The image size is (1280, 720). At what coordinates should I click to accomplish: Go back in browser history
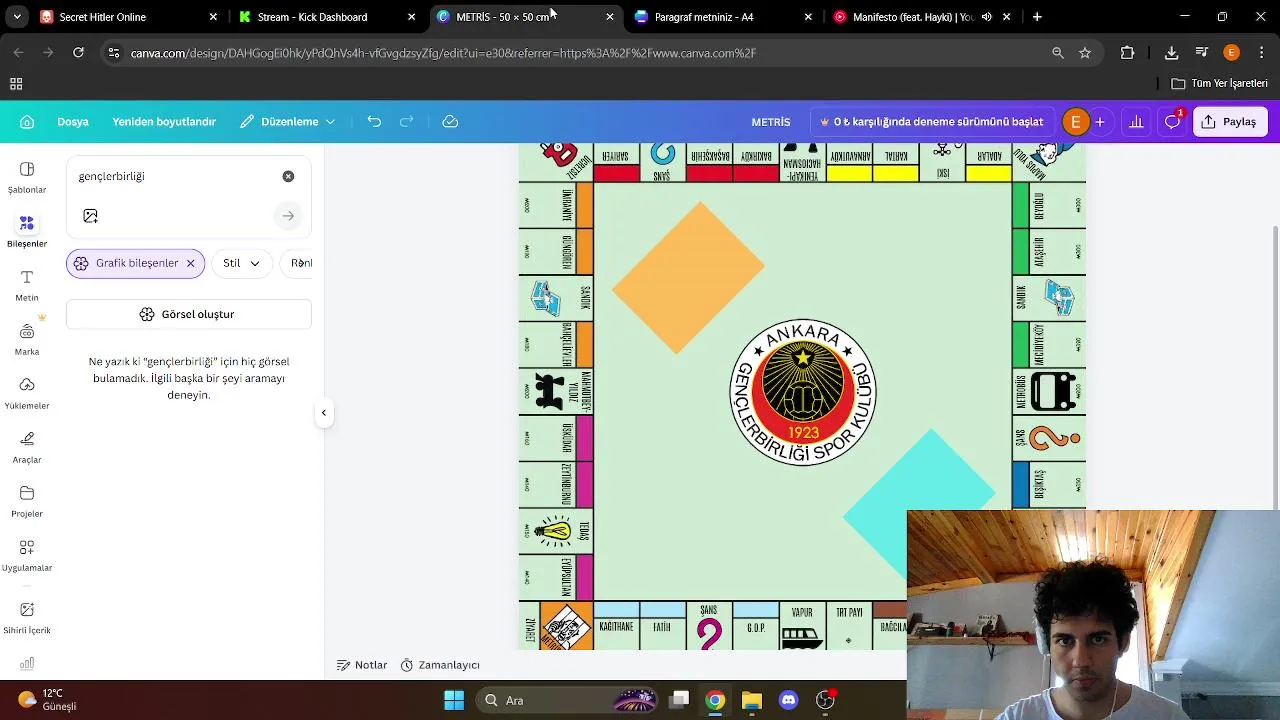pyautogui.click(x=18, y=53)
